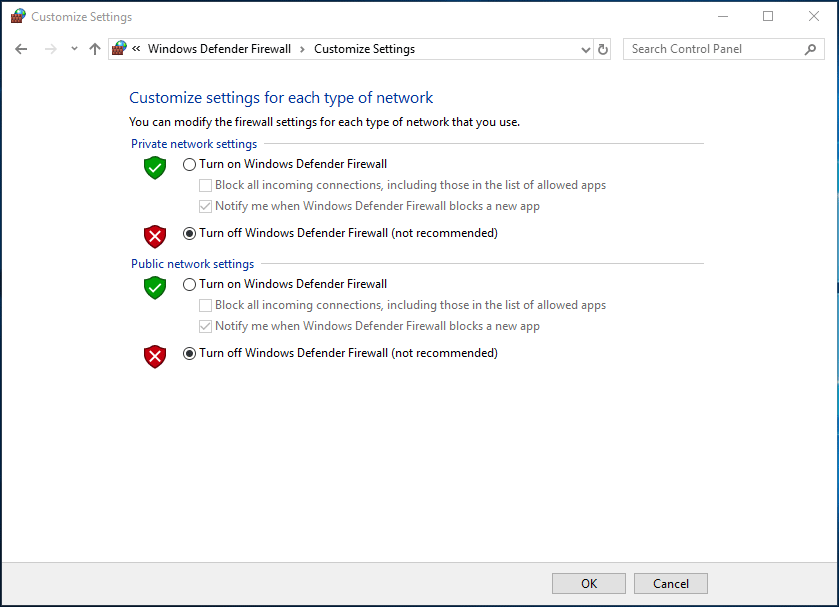This screenshot has height=607, width=839.
Task: Click the green shield in Public network settings
Action: point(154,287)
